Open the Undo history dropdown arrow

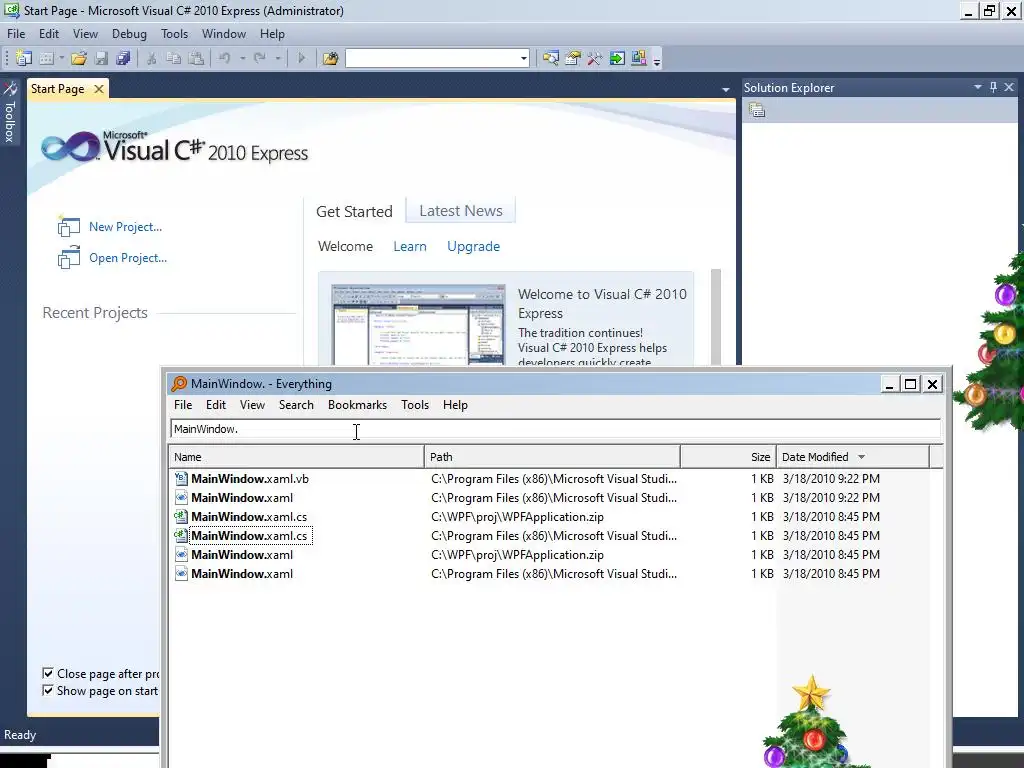coord(242,59)
